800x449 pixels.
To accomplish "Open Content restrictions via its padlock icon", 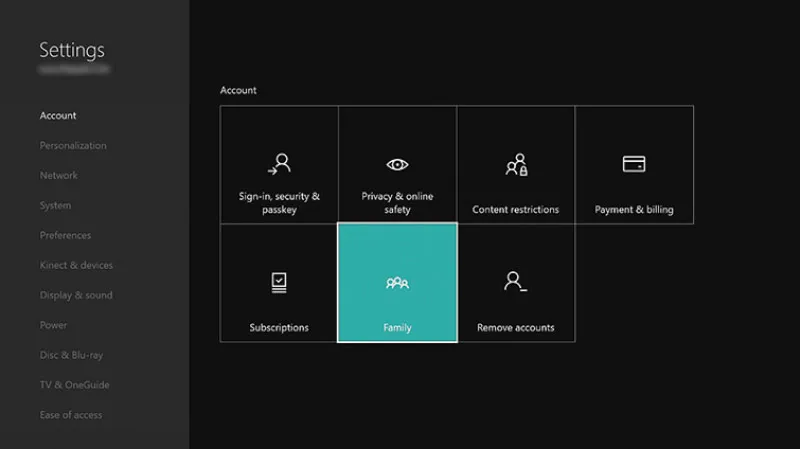I will [x=516, y=164].
